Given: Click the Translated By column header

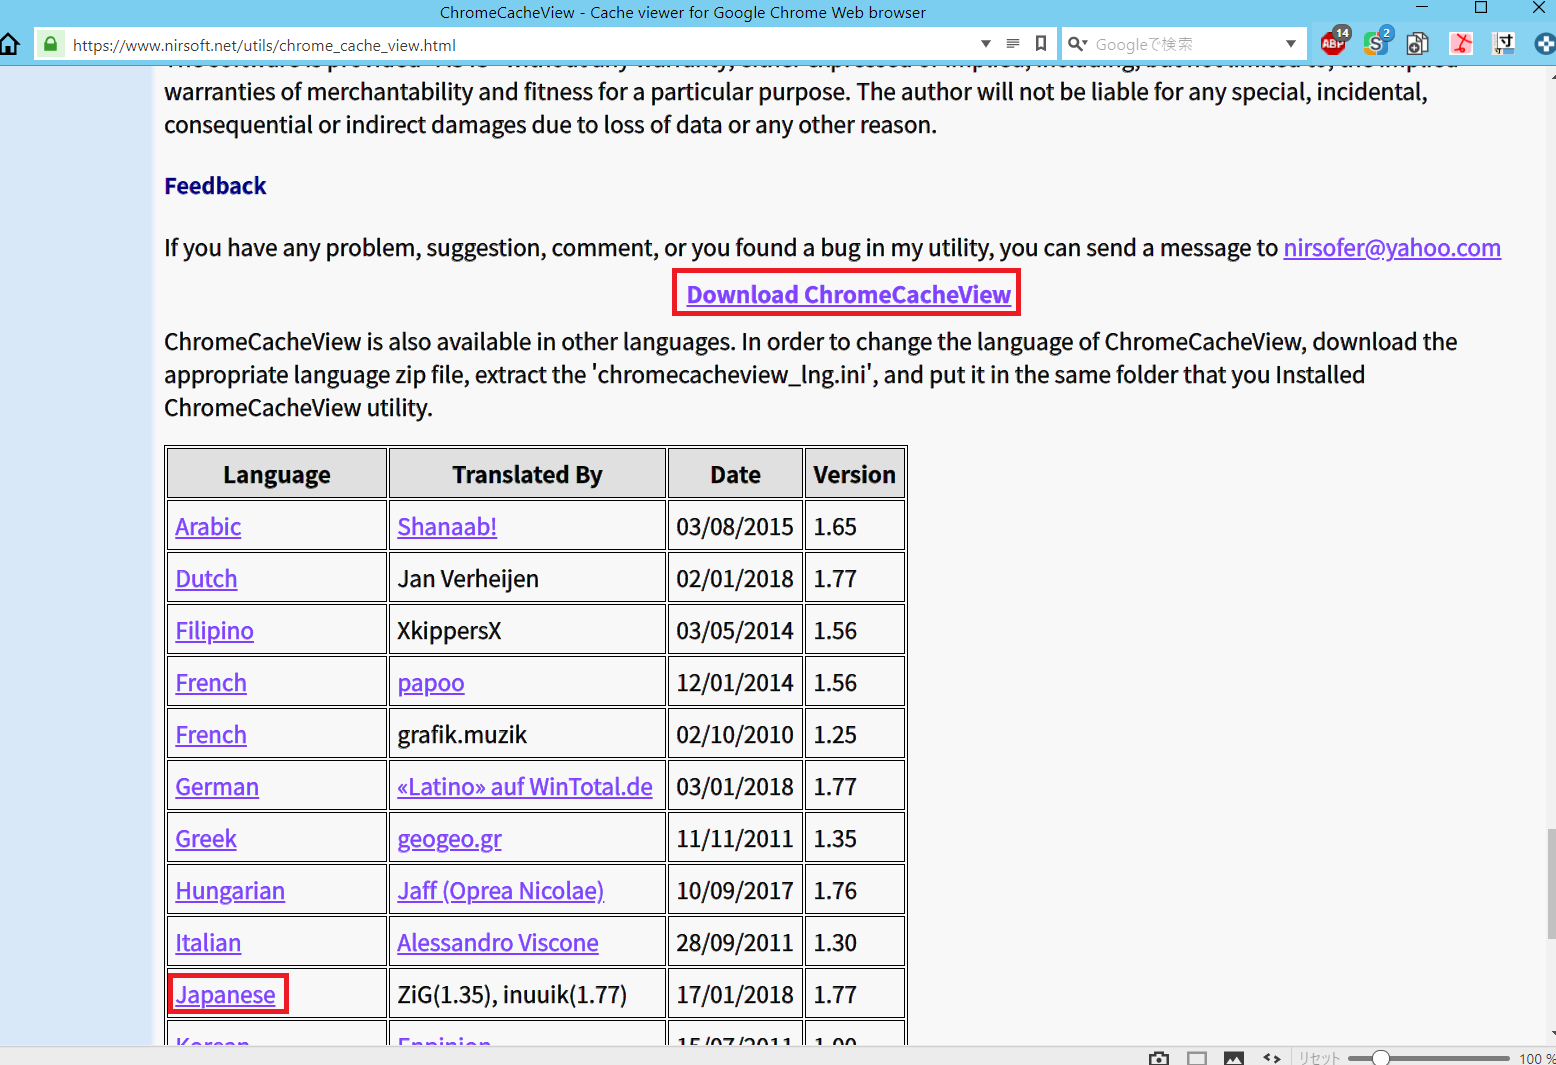Looking at the screenshot, I should point(527,474).
